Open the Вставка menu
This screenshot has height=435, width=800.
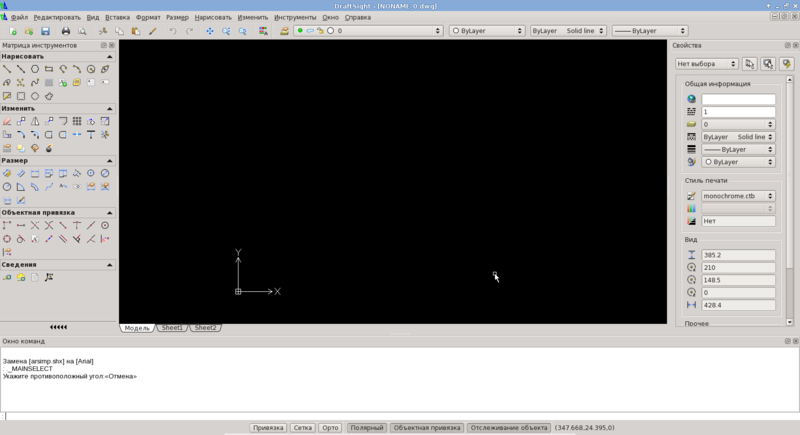click(117, 17)
